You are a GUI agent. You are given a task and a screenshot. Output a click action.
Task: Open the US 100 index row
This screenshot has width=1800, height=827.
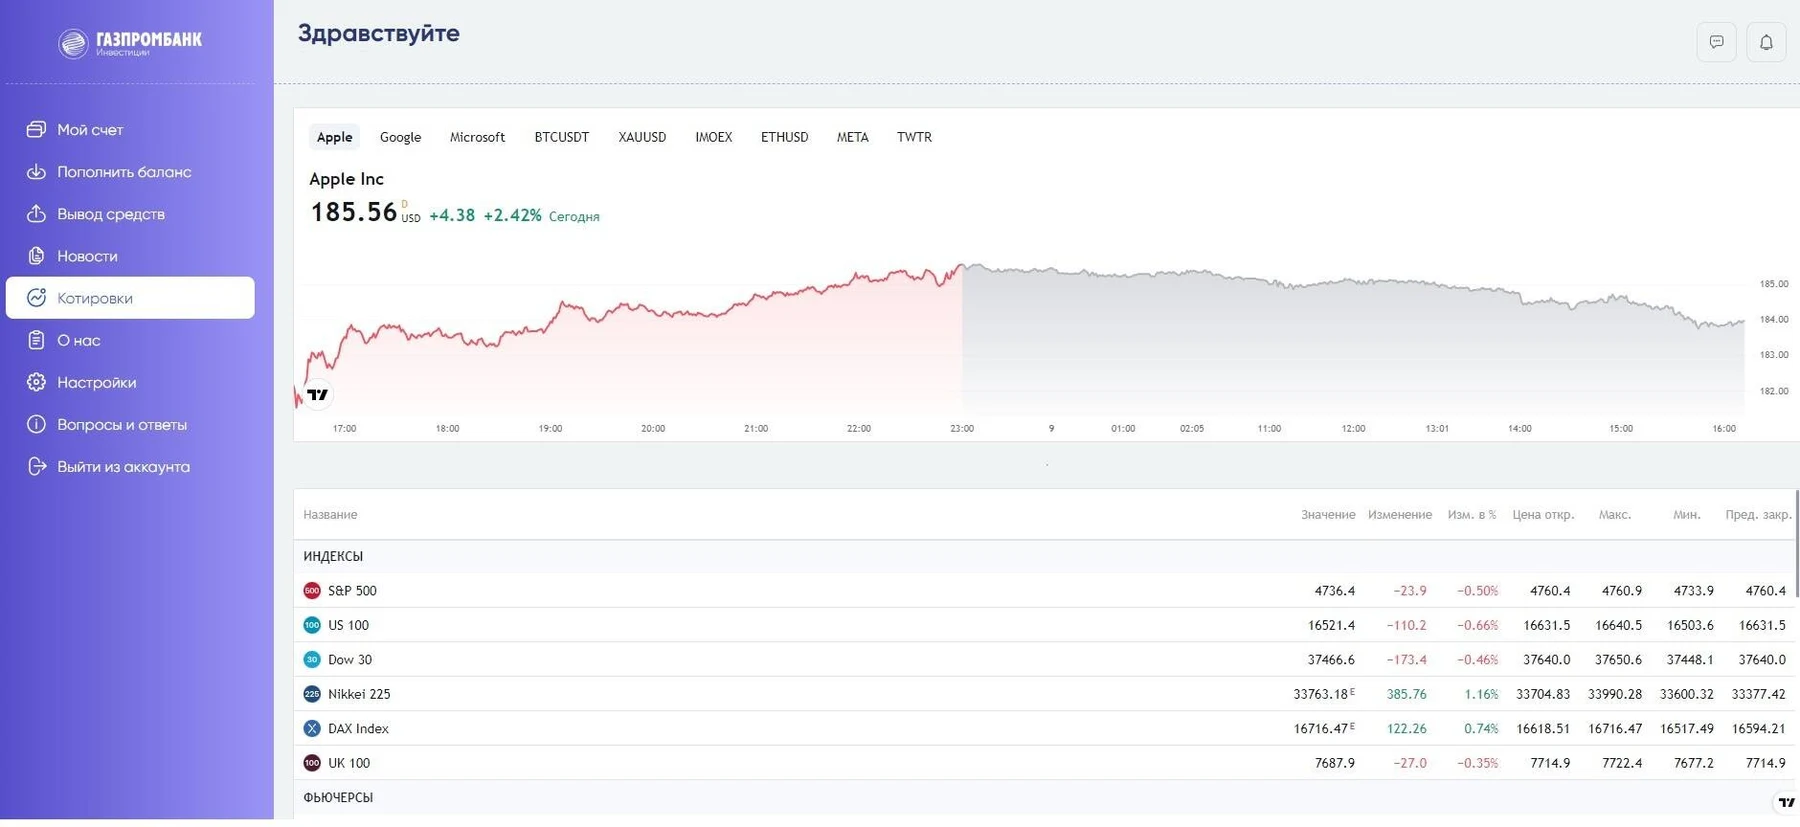pos(1045,625)
